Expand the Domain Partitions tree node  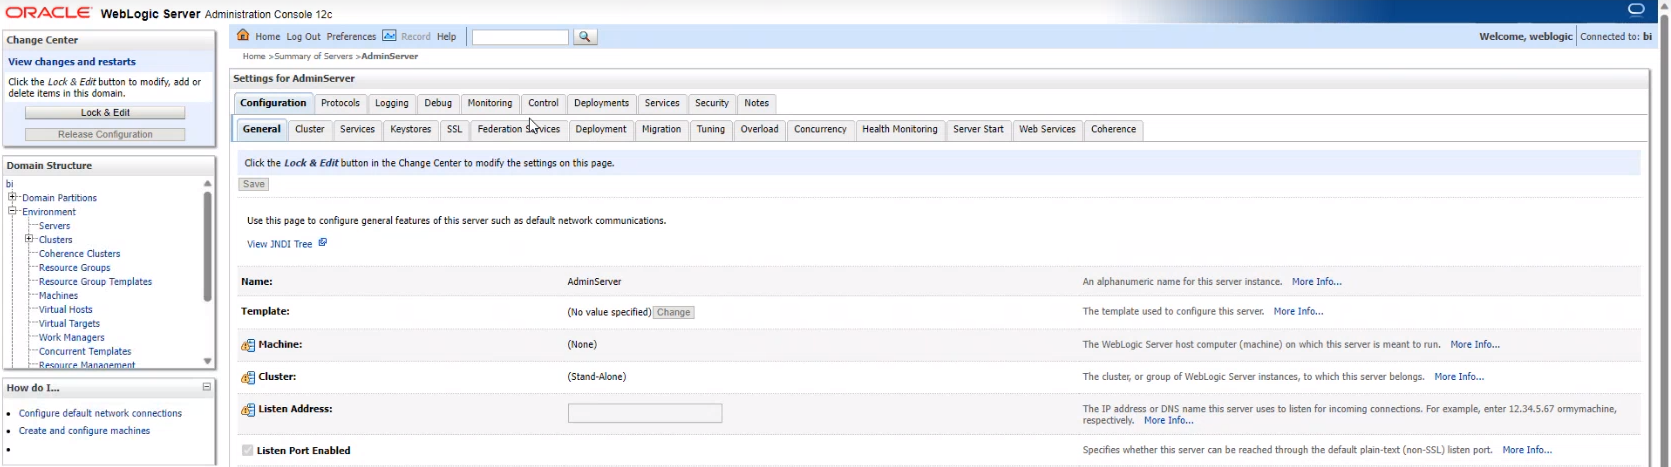pos(13,197)
